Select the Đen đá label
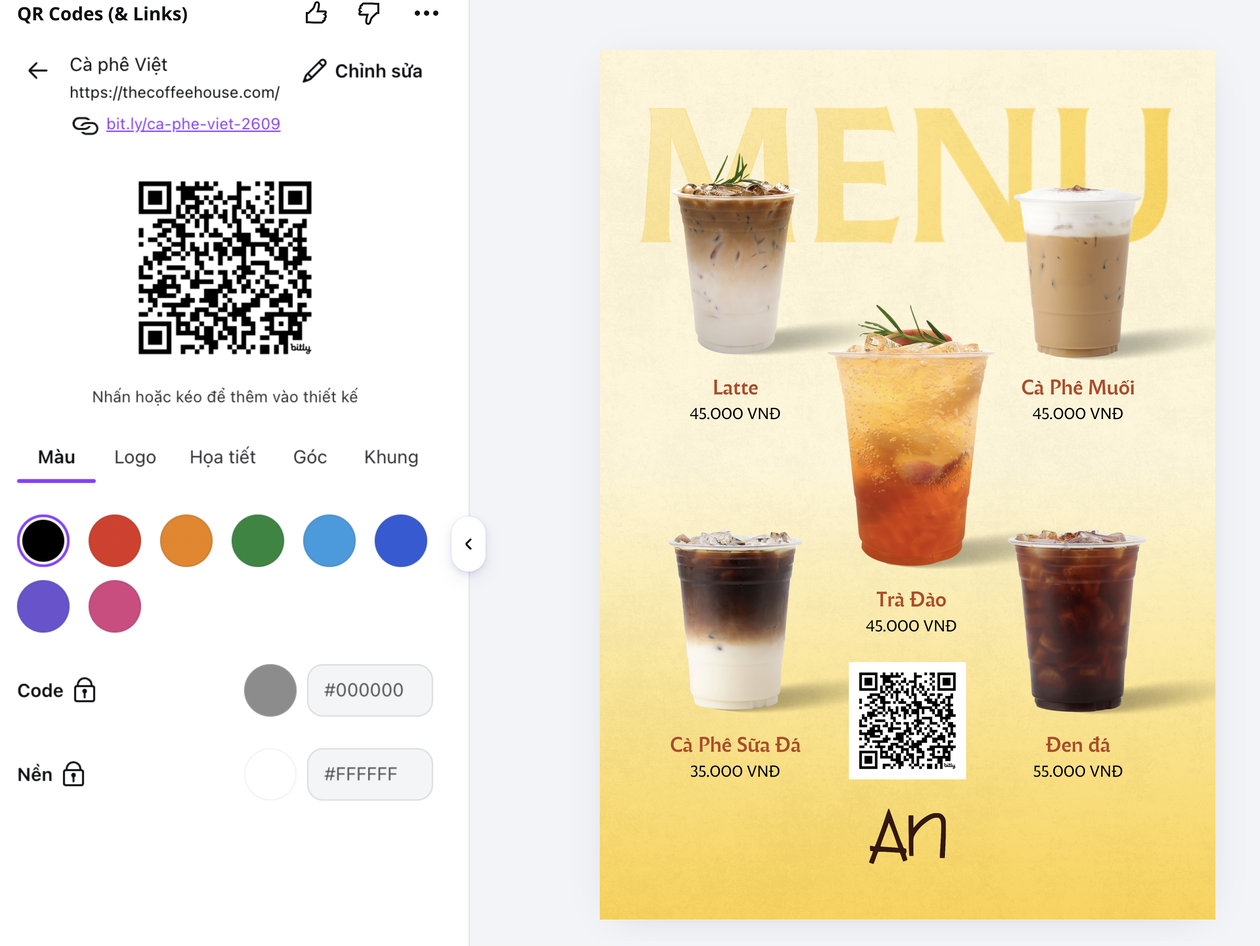This screenshot has height=946, width=1260. click(1078, 745)
